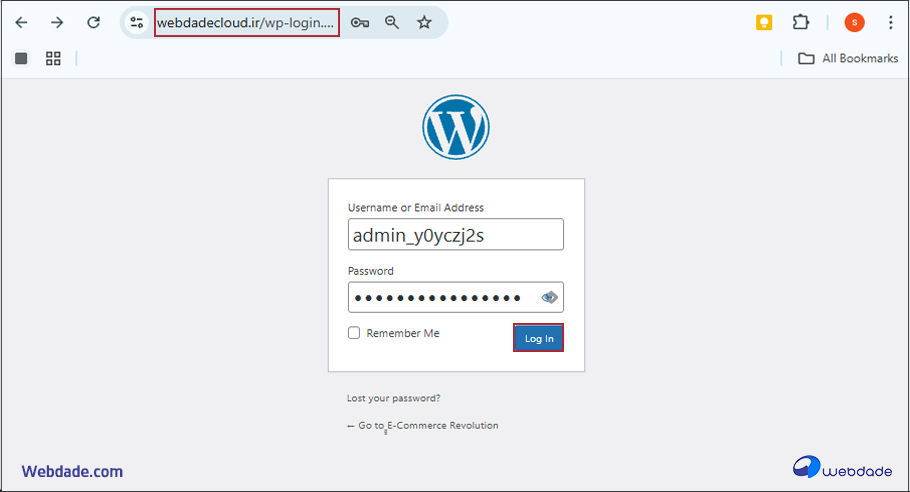Click the WordPress logo
Screen dimensions: 910x492
pyautogui.click(x=455, y=127)
